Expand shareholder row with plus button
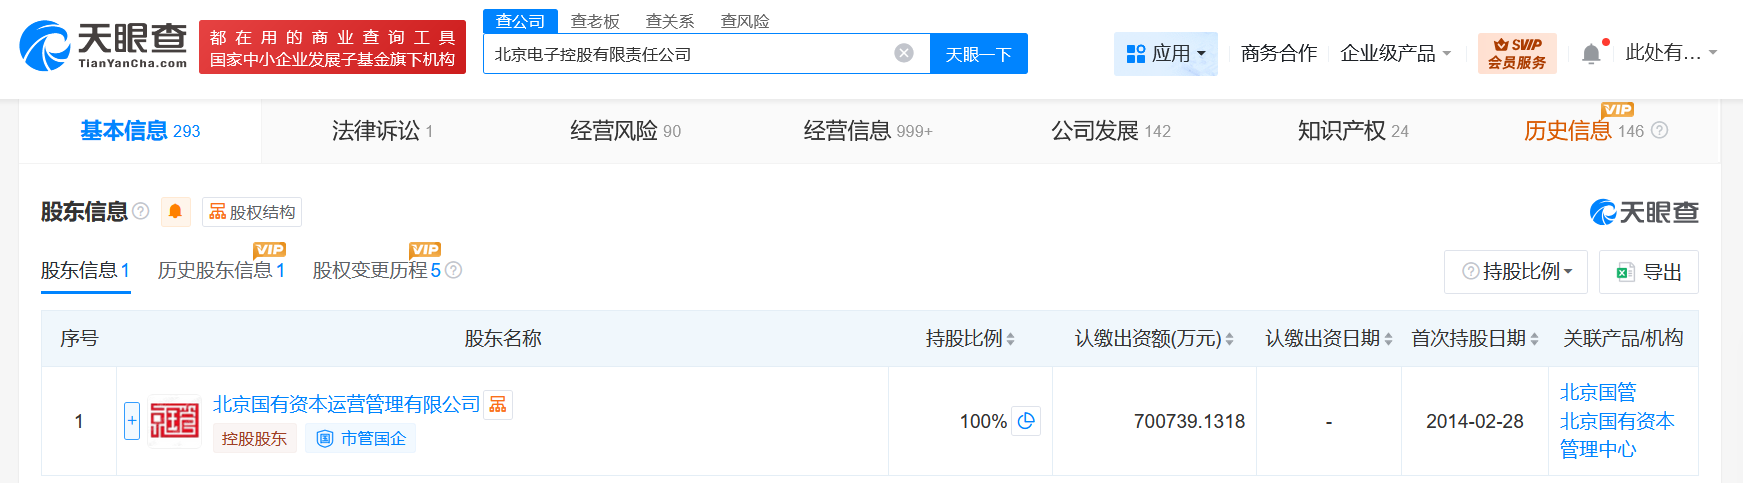The image size is (1743, 483). pyautogui.click(x=132, y=421)
